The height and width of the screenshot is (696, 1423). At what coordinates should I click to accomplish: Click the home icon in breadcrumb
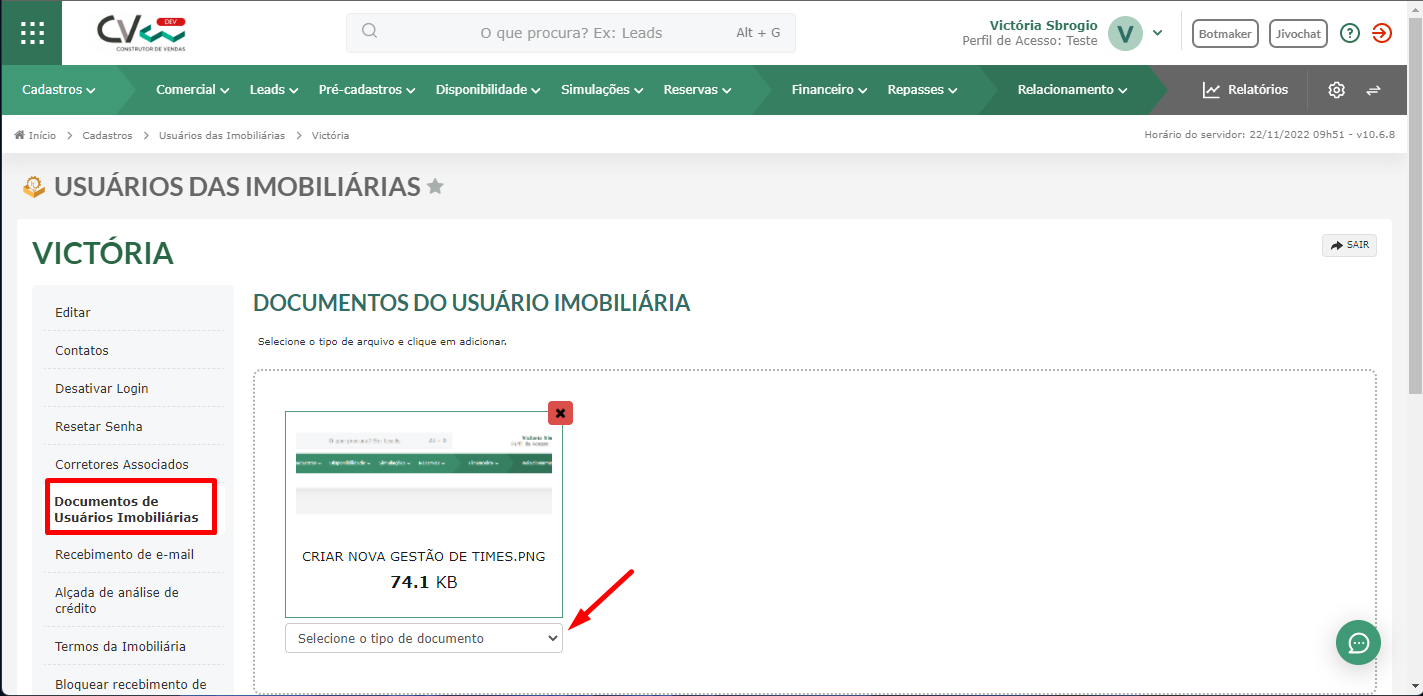pos(19,135)
